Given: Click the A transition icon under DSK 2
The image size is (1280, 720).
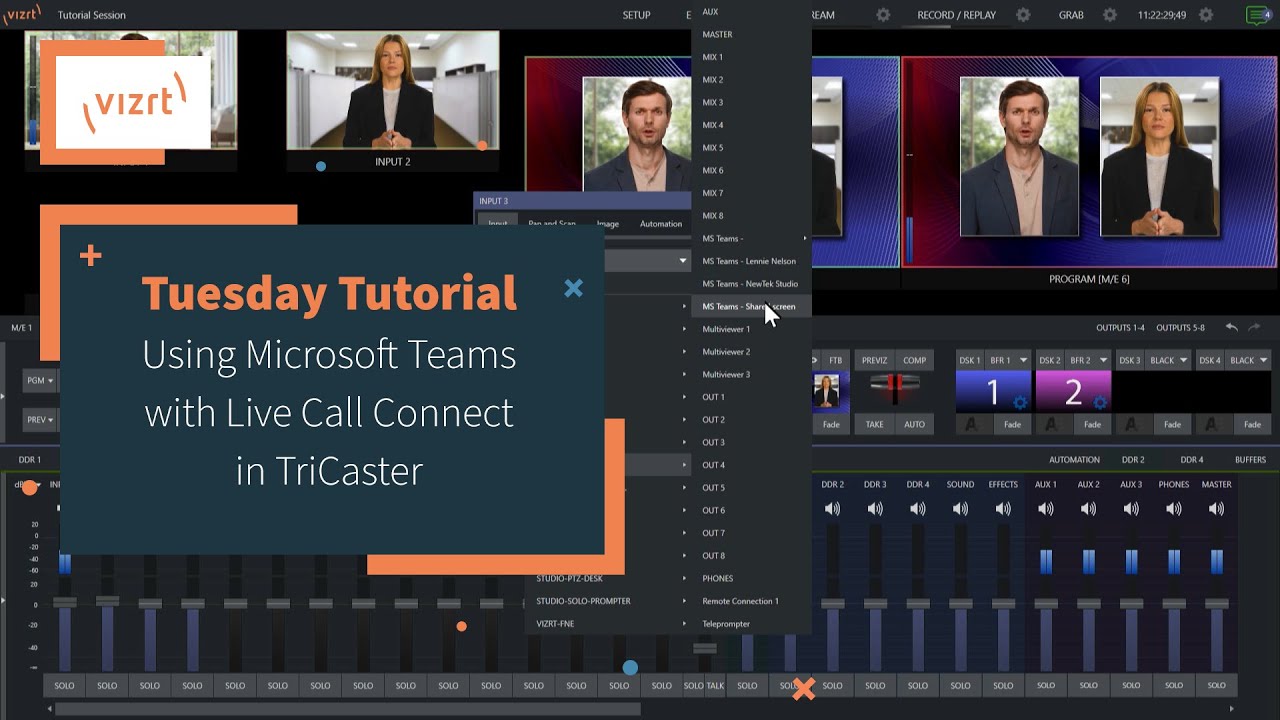Looking at the screenshot, I should coord(1054,424).
